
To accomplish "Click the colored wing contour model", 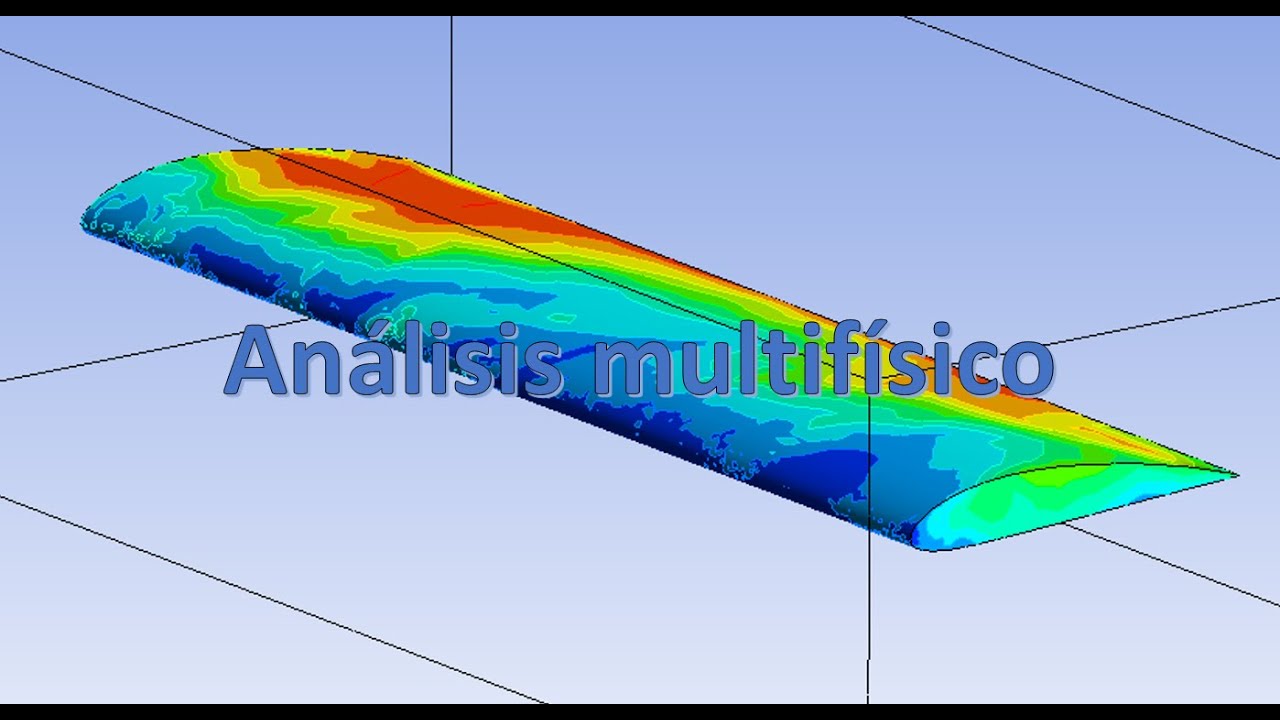I will point(660,350).
